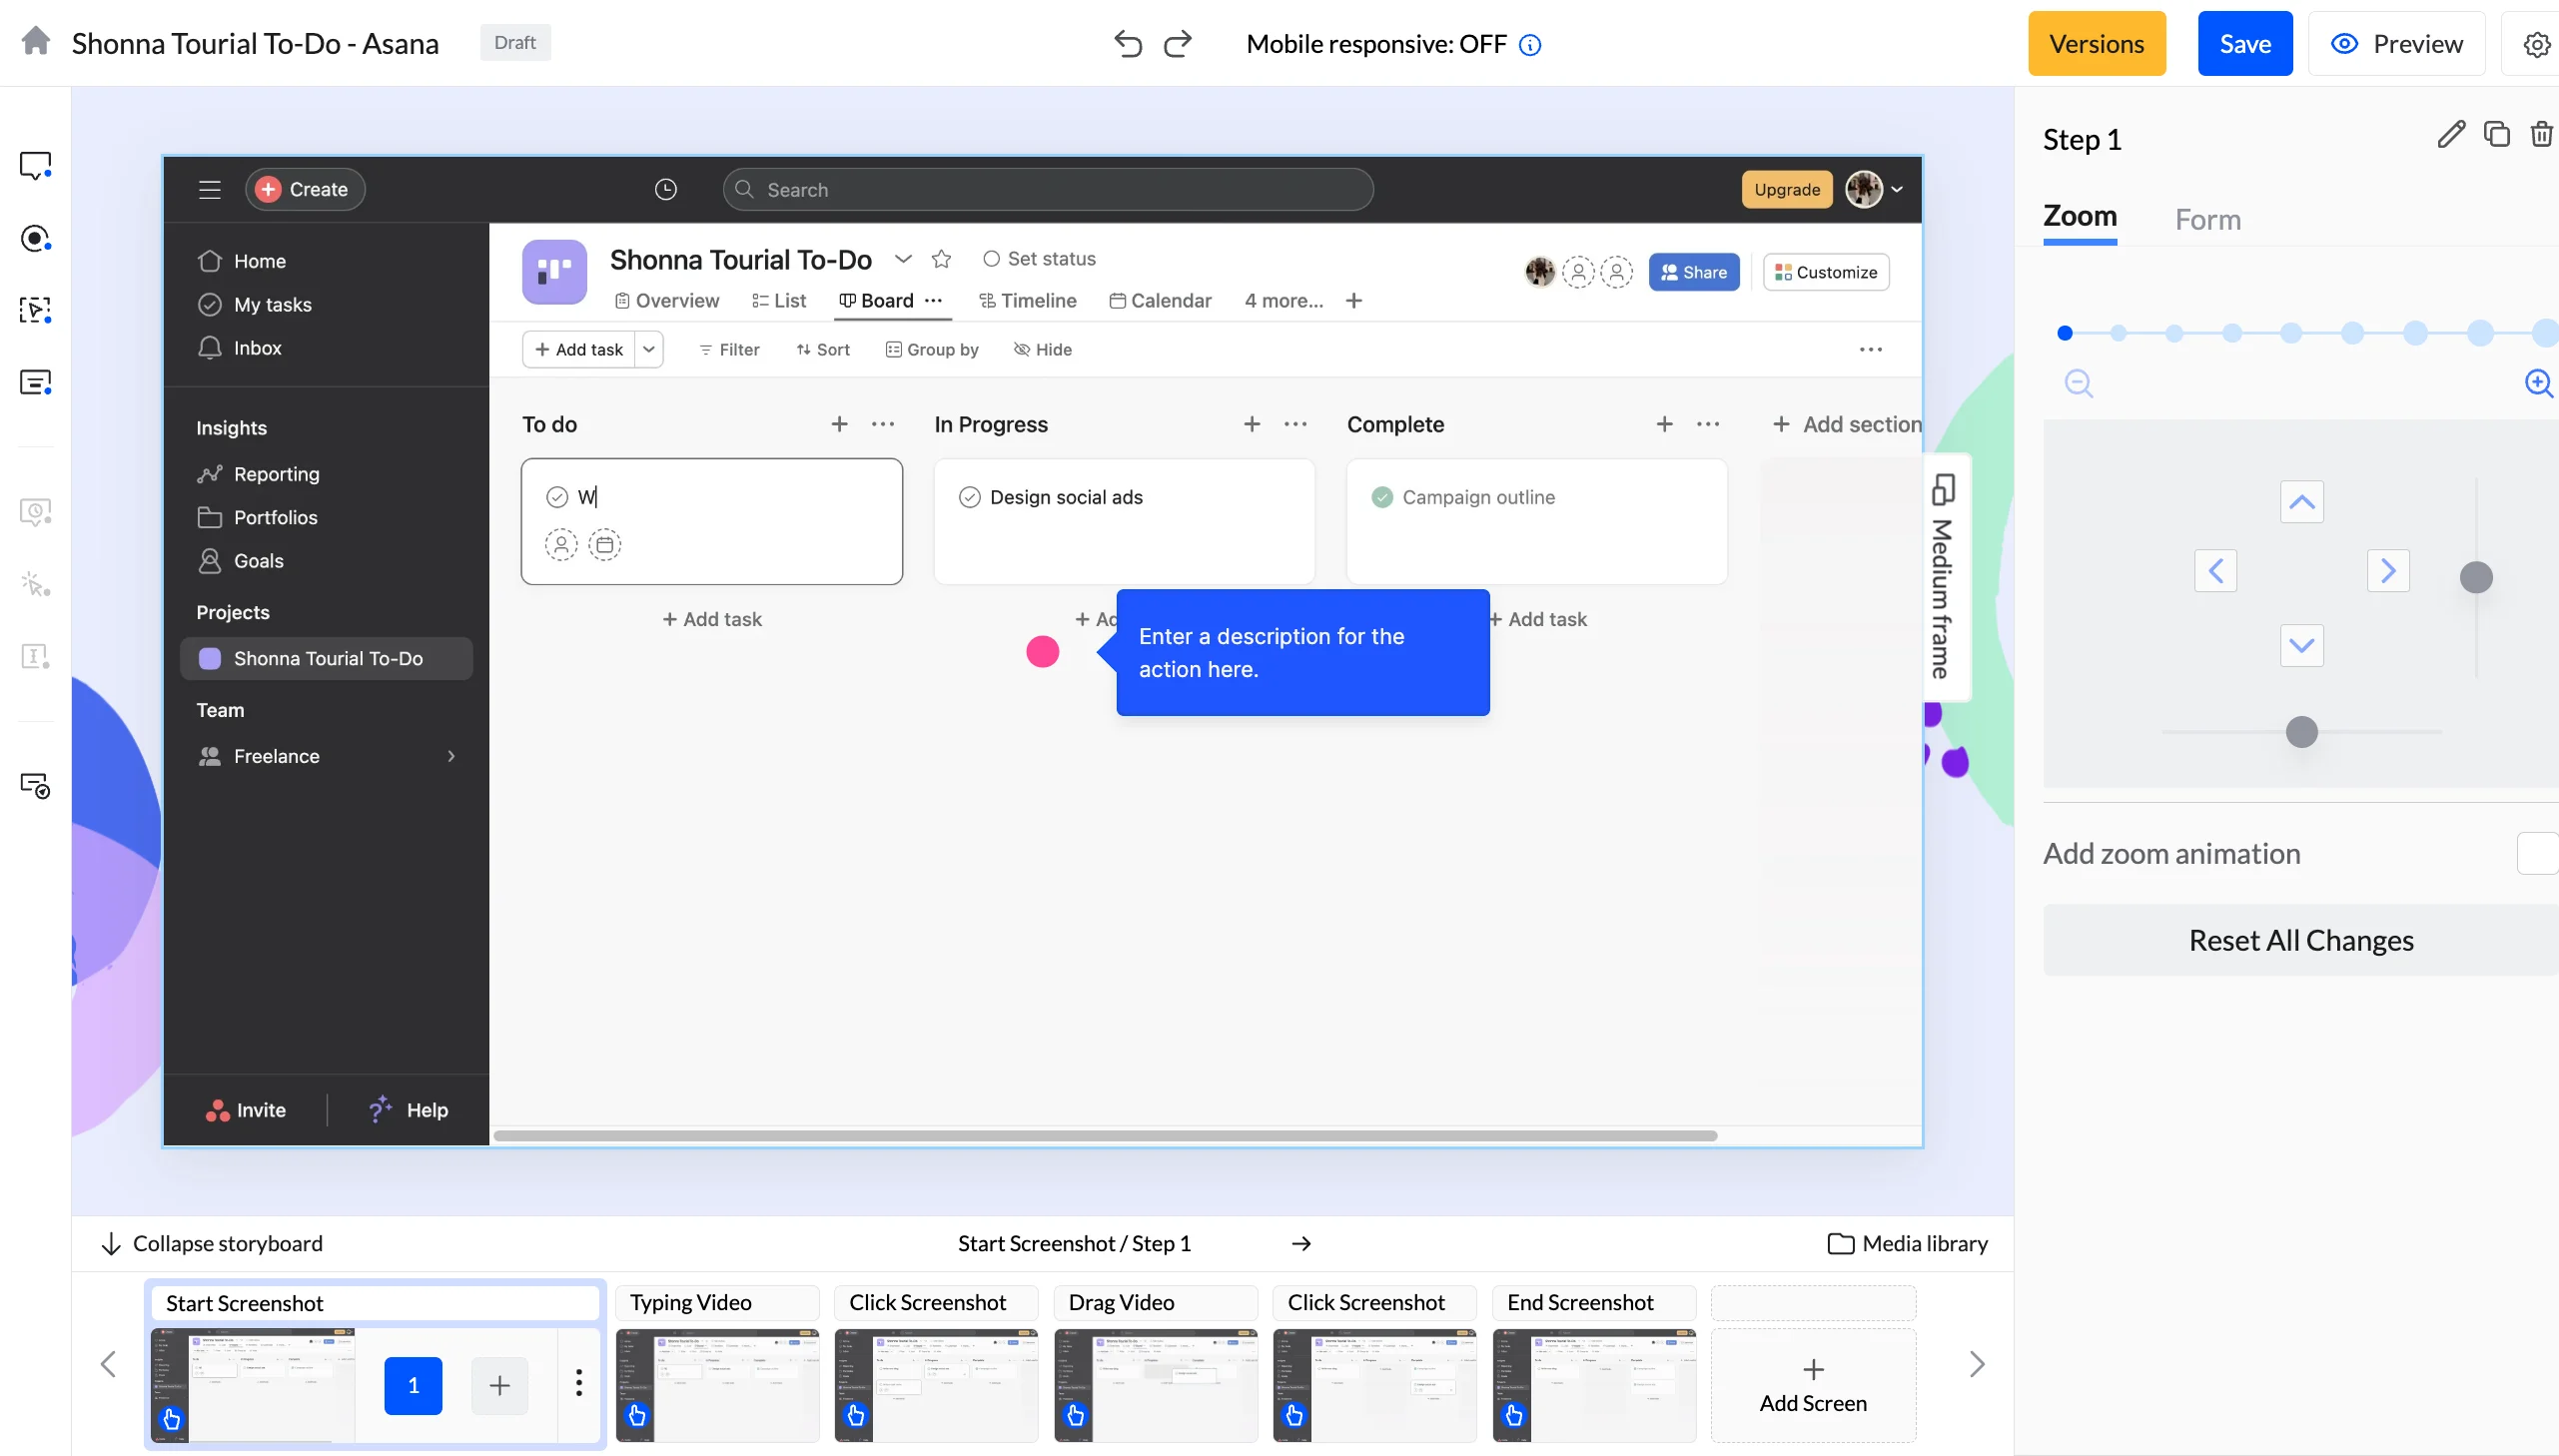Open the text insertion tool
Screen dimensions: 2559x1456
pyautogui.click(x=36, y=656)
